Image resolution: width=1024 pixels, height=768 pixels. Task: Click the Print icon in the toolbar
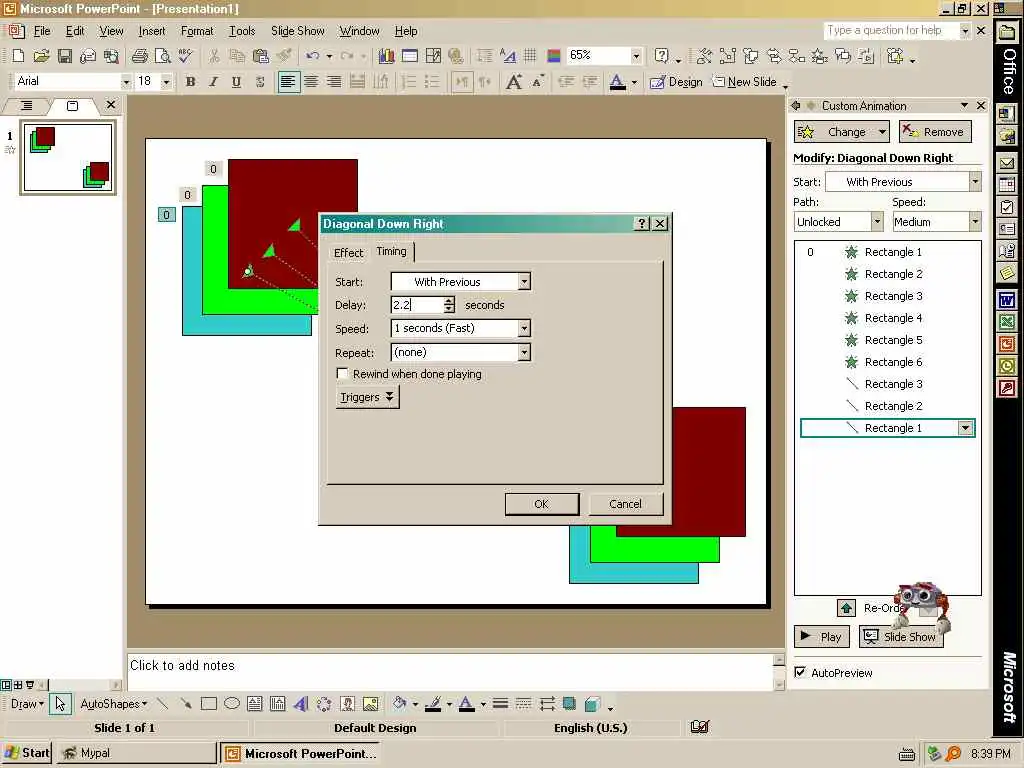pos(138,56)
